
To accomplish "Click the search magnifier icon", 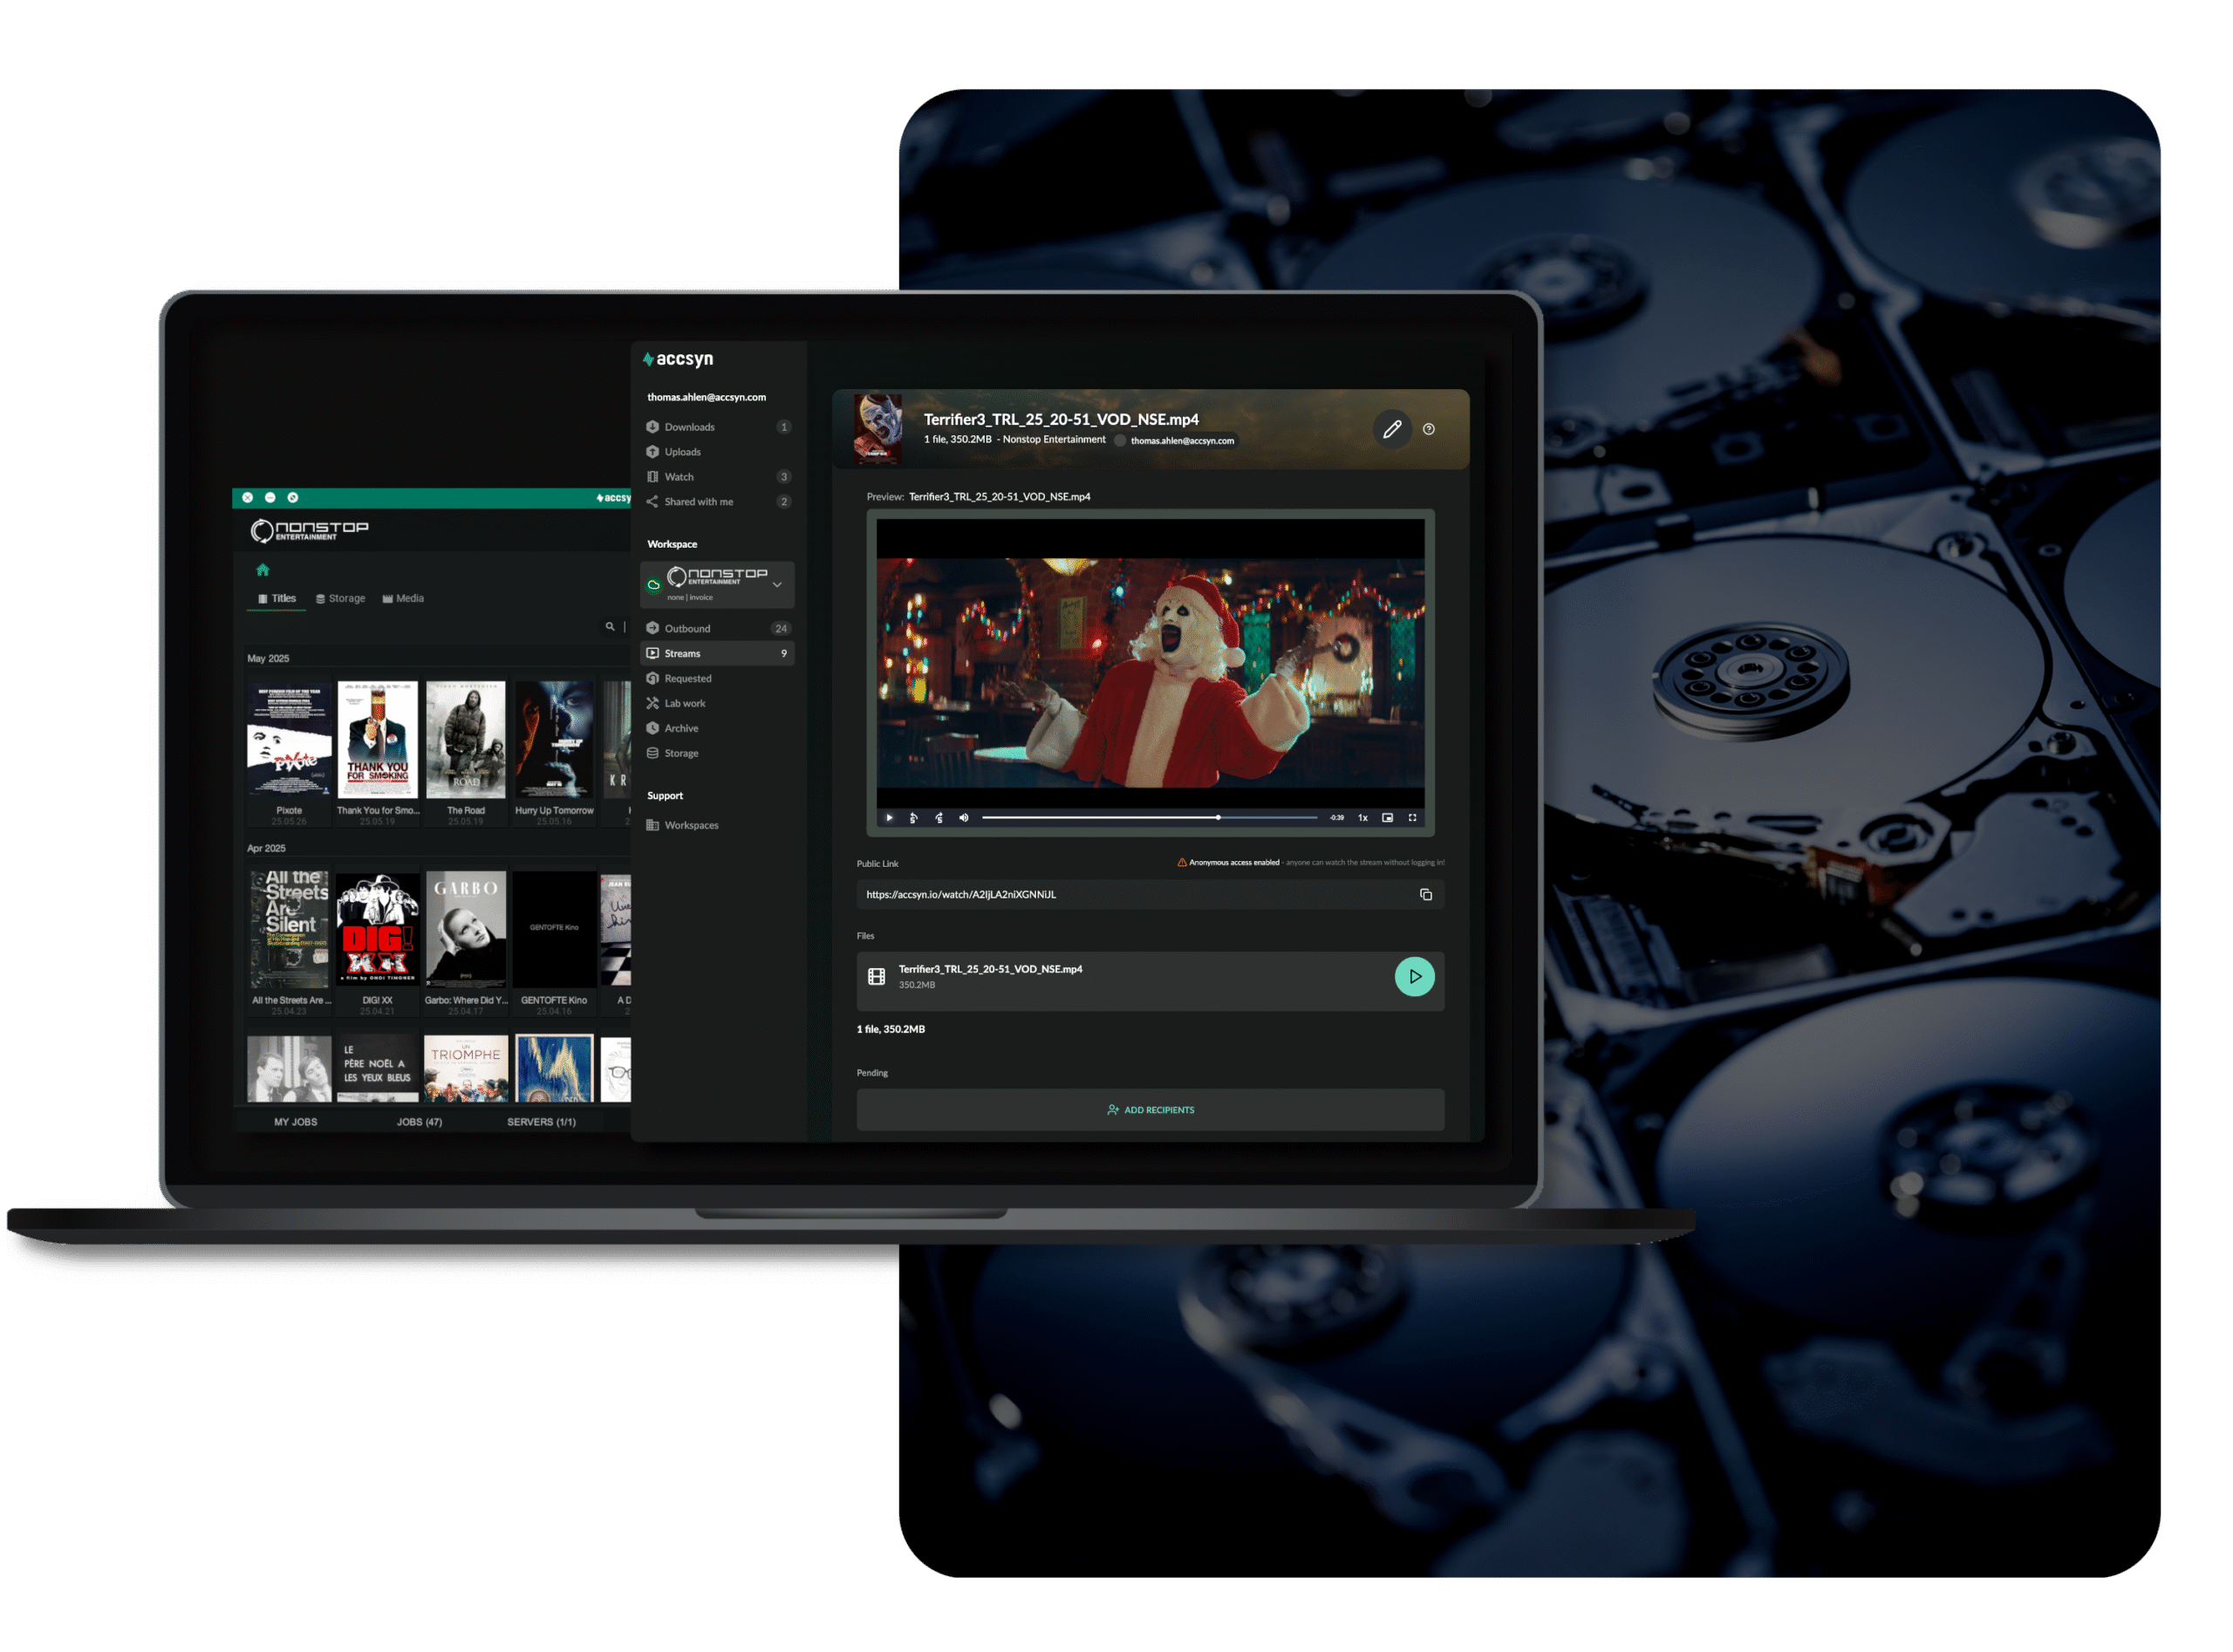I will pyautogui.click(x=609, y=627).
